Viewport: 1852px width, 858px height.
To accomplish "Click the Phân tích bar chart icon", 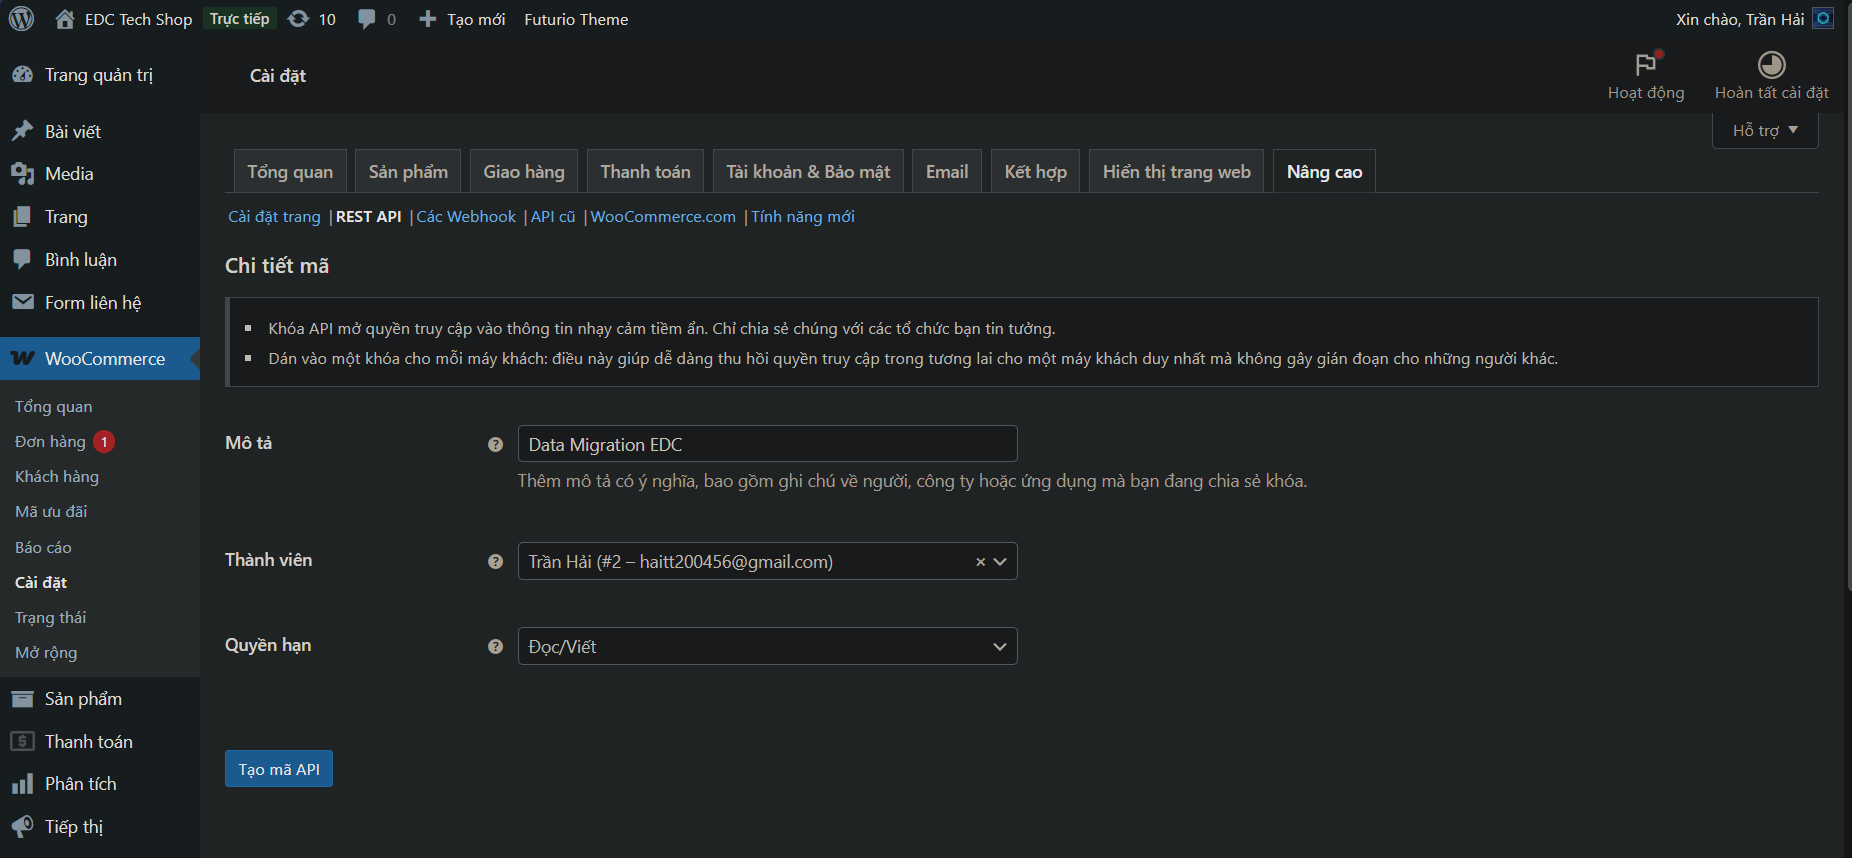I will tap(22, 784).
